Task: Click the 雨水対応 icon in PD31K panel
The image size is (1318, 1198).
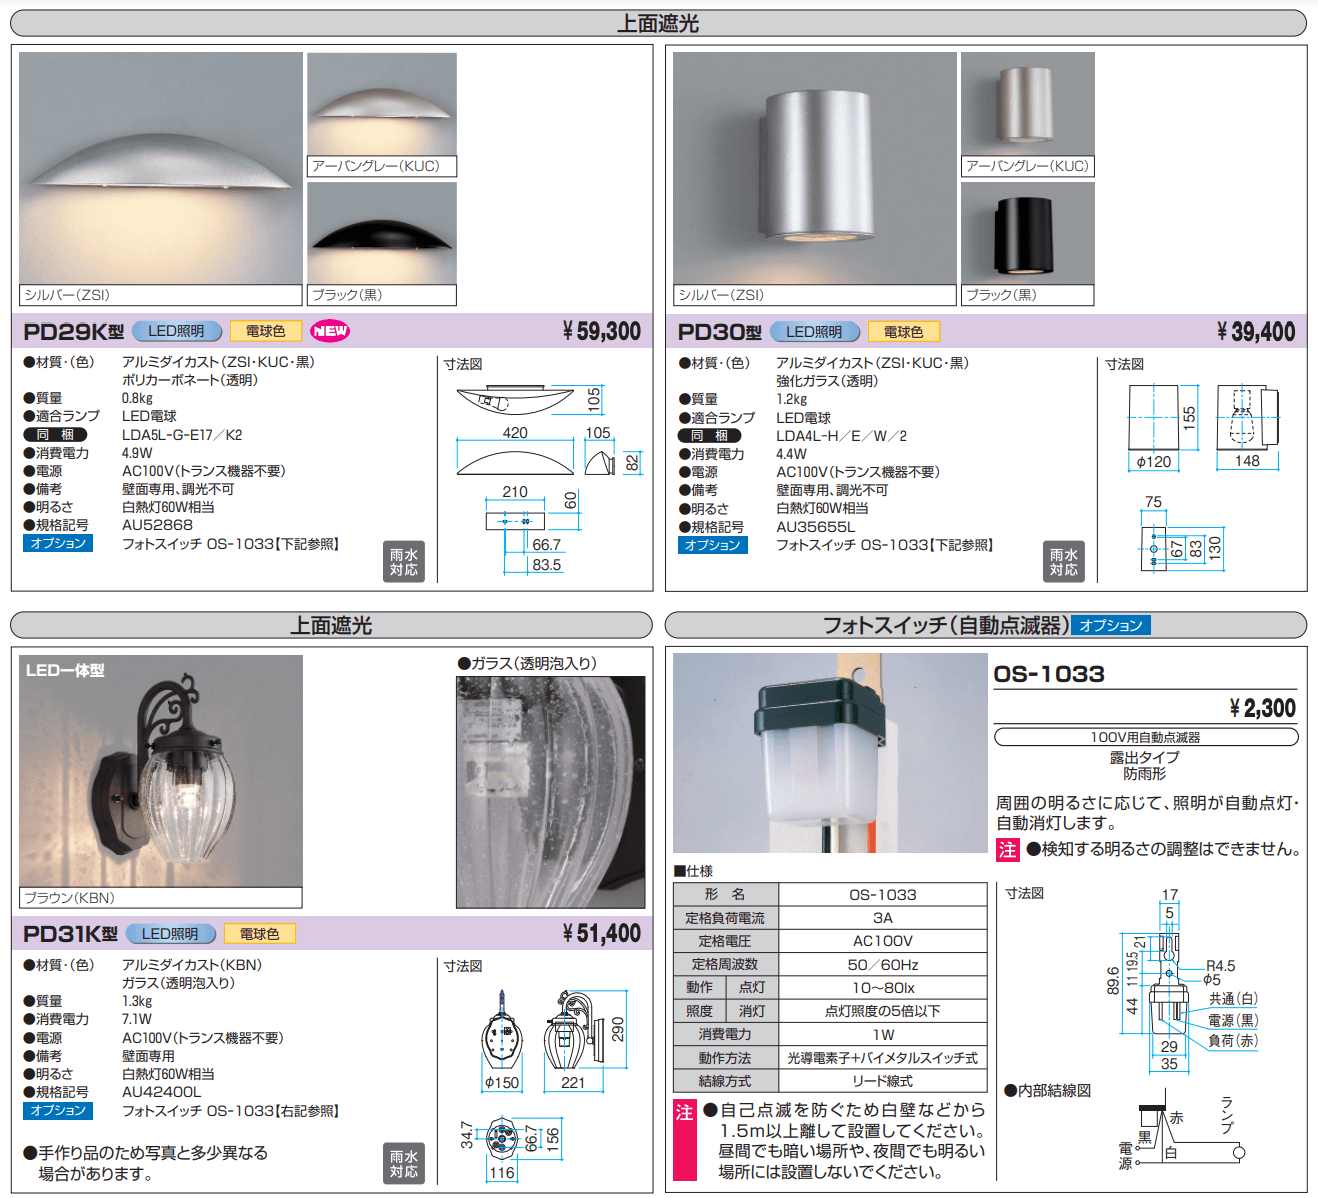Action: point(404,1164)
